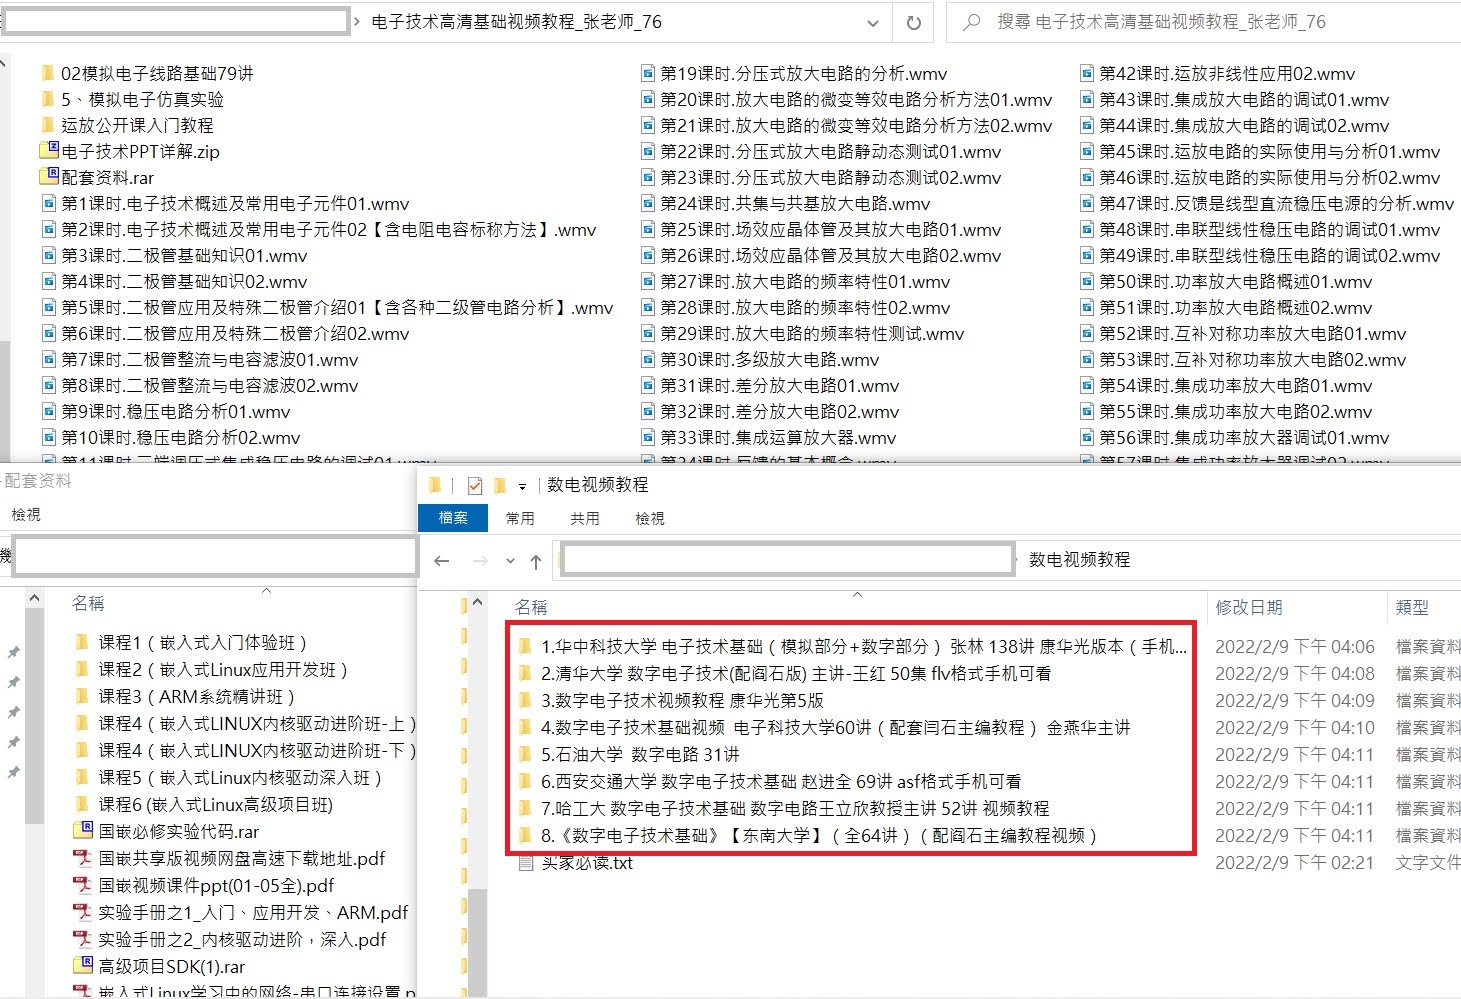Open folder 1.华中科技大学 电子技术基础
This screenshot has height=999, width=1461.
pos(853,646)
